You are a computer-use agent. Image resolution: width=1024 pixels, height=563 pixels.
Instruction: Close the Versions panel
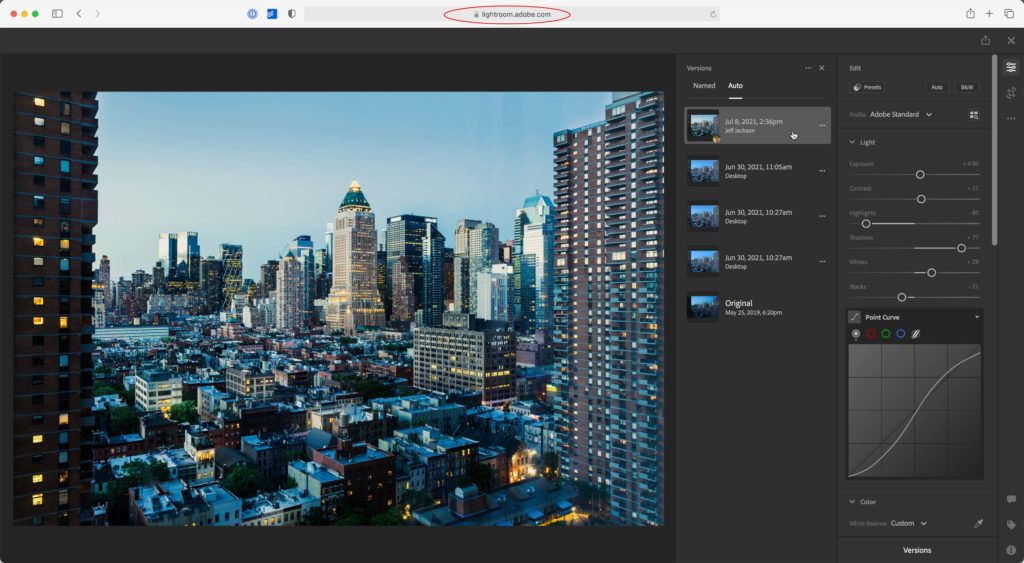822,68
